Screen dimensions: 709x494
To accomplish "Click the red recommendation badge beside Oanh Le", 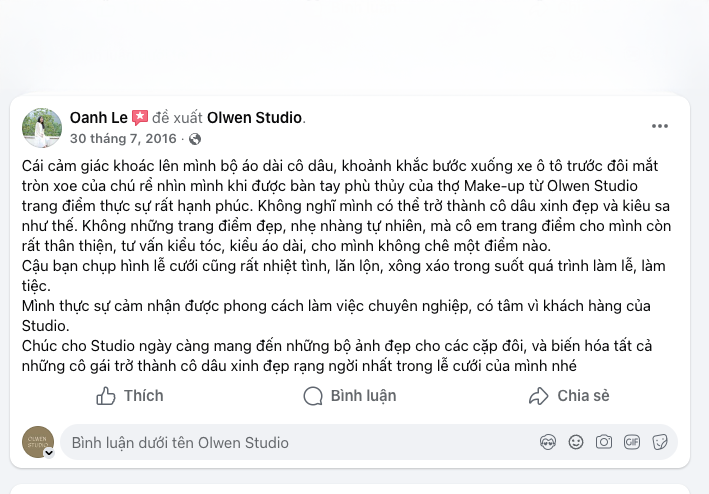I will 140,118.
